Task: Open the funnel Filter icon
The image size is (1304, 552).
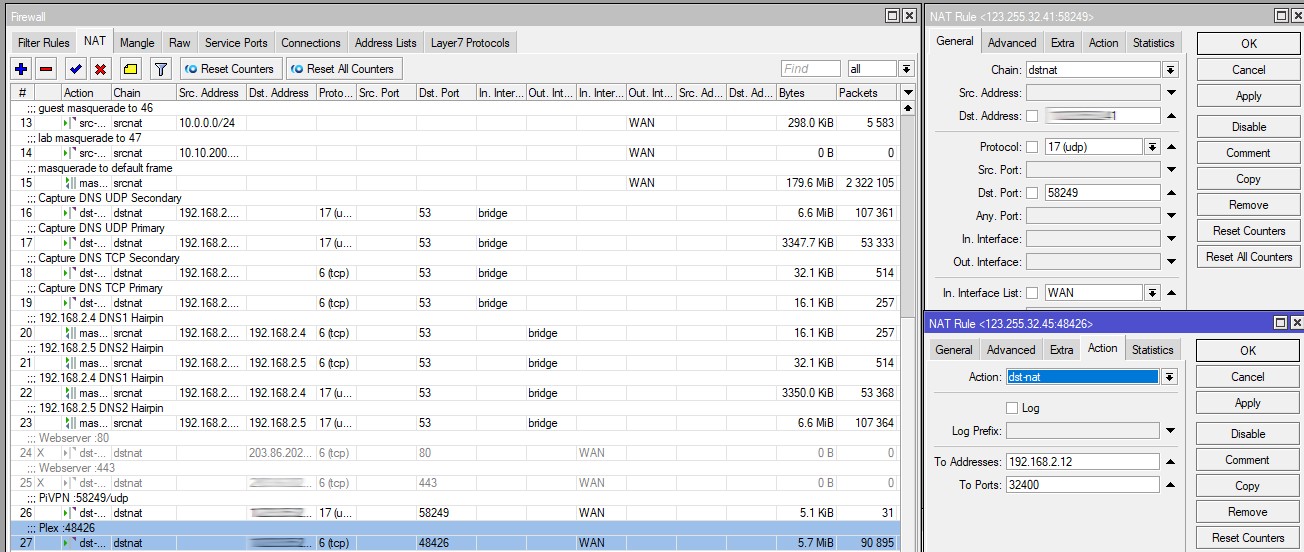Action: 160,69
